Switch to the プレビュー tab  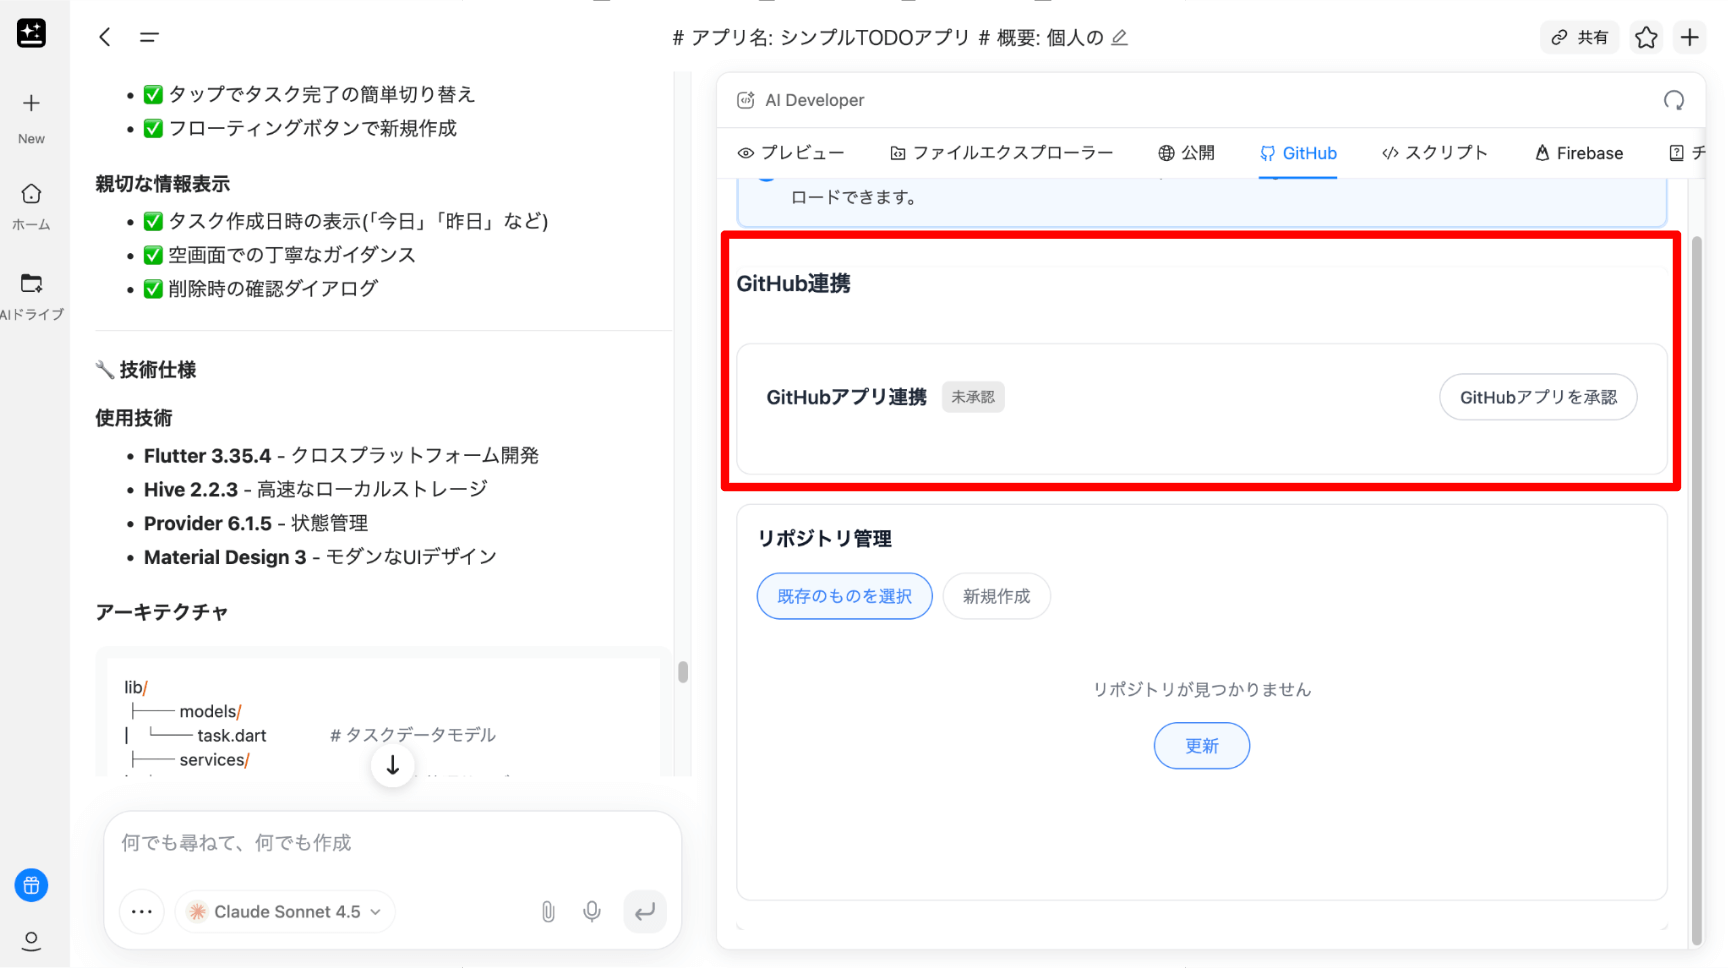791,153
